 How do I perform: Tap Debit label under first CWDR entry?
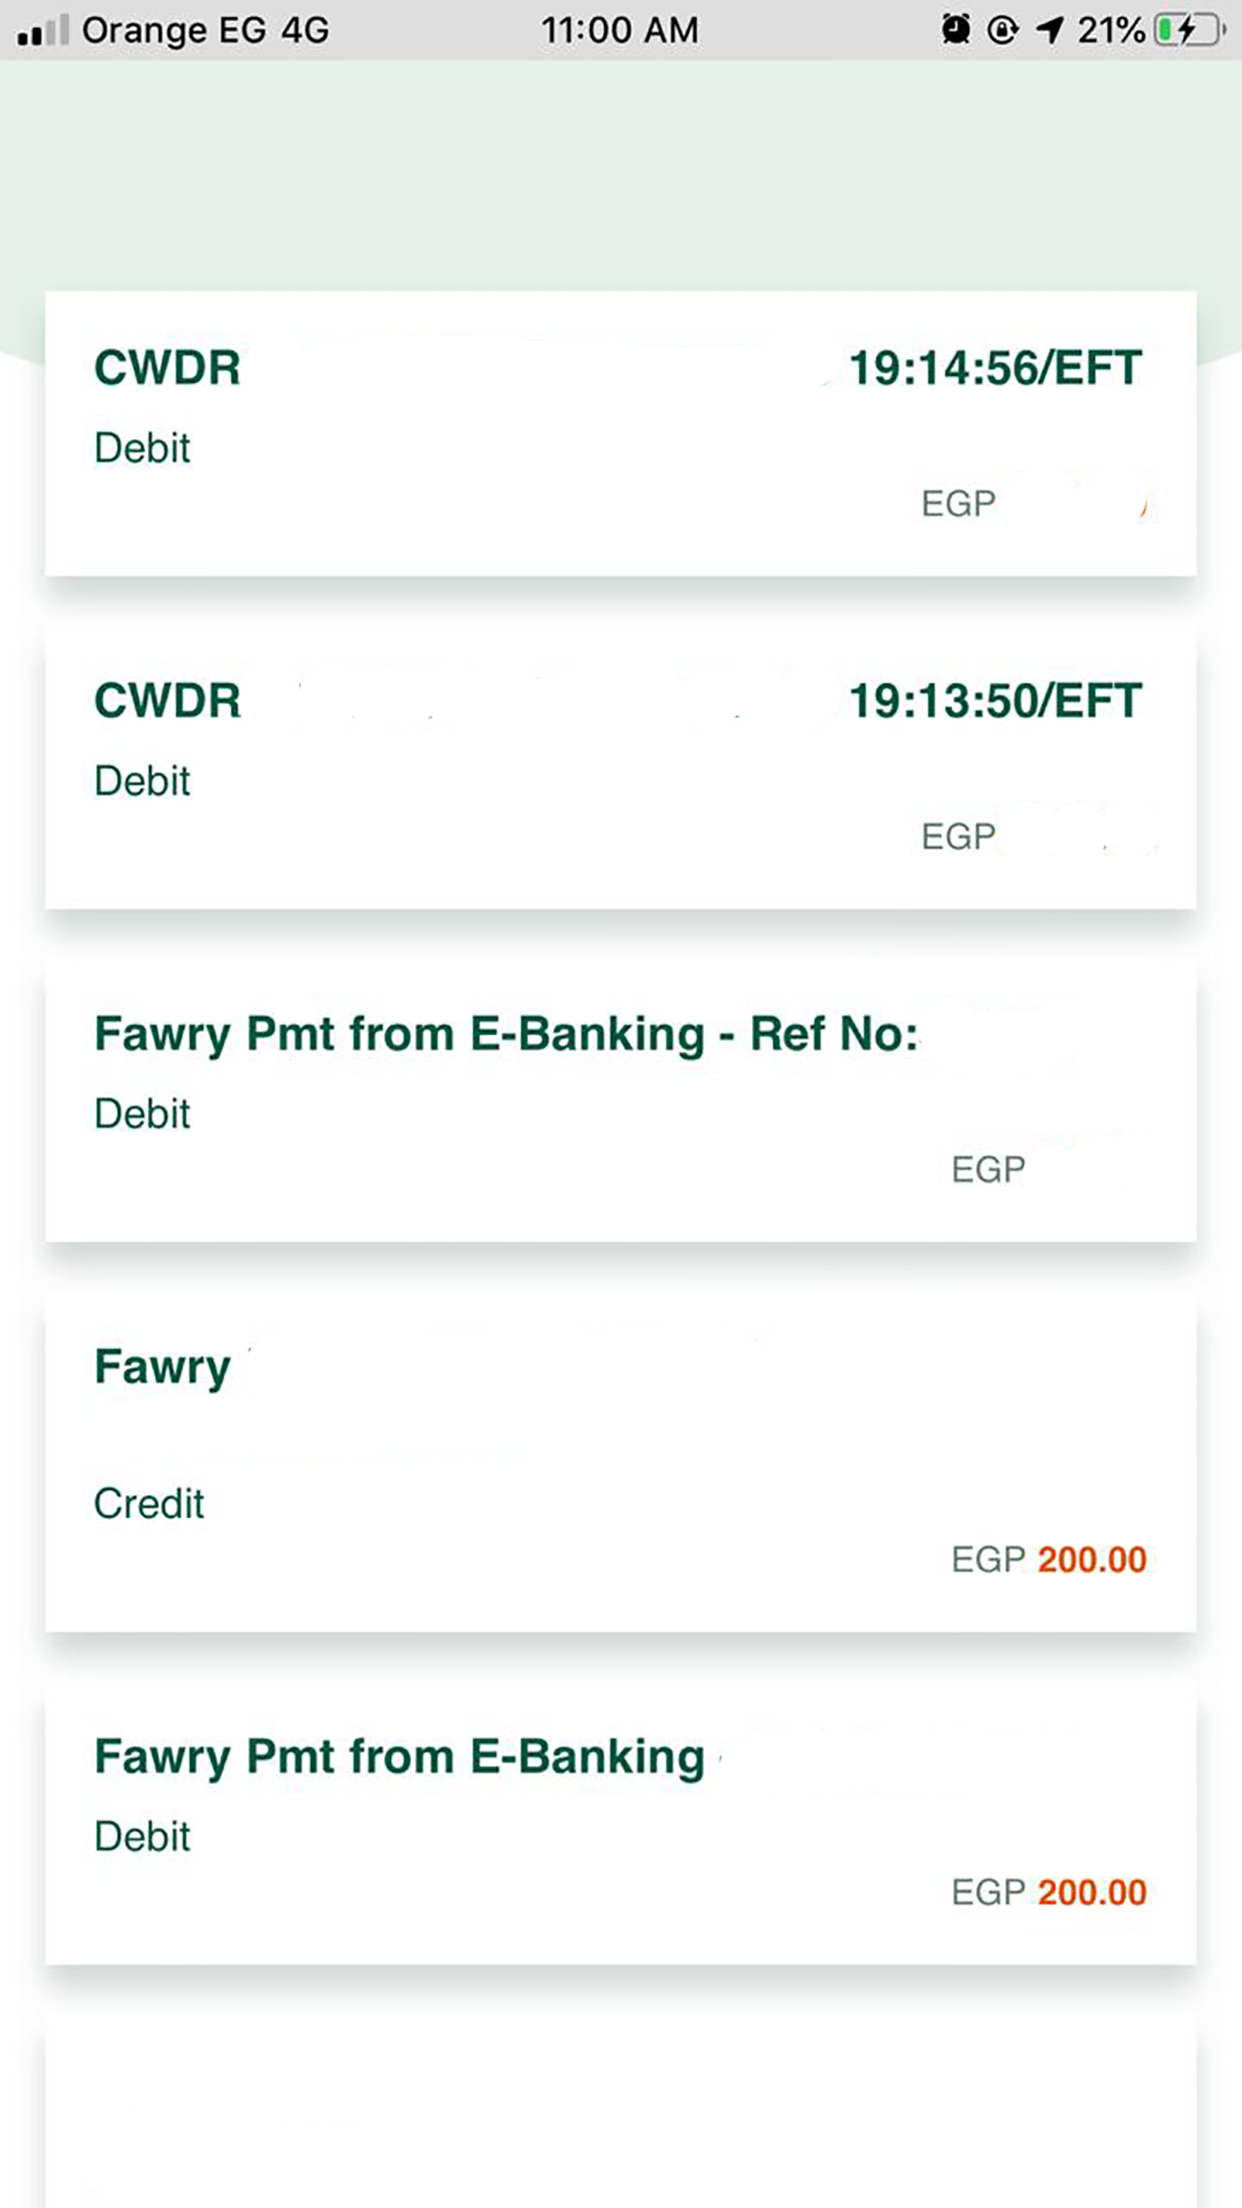(x=142, y=448)
